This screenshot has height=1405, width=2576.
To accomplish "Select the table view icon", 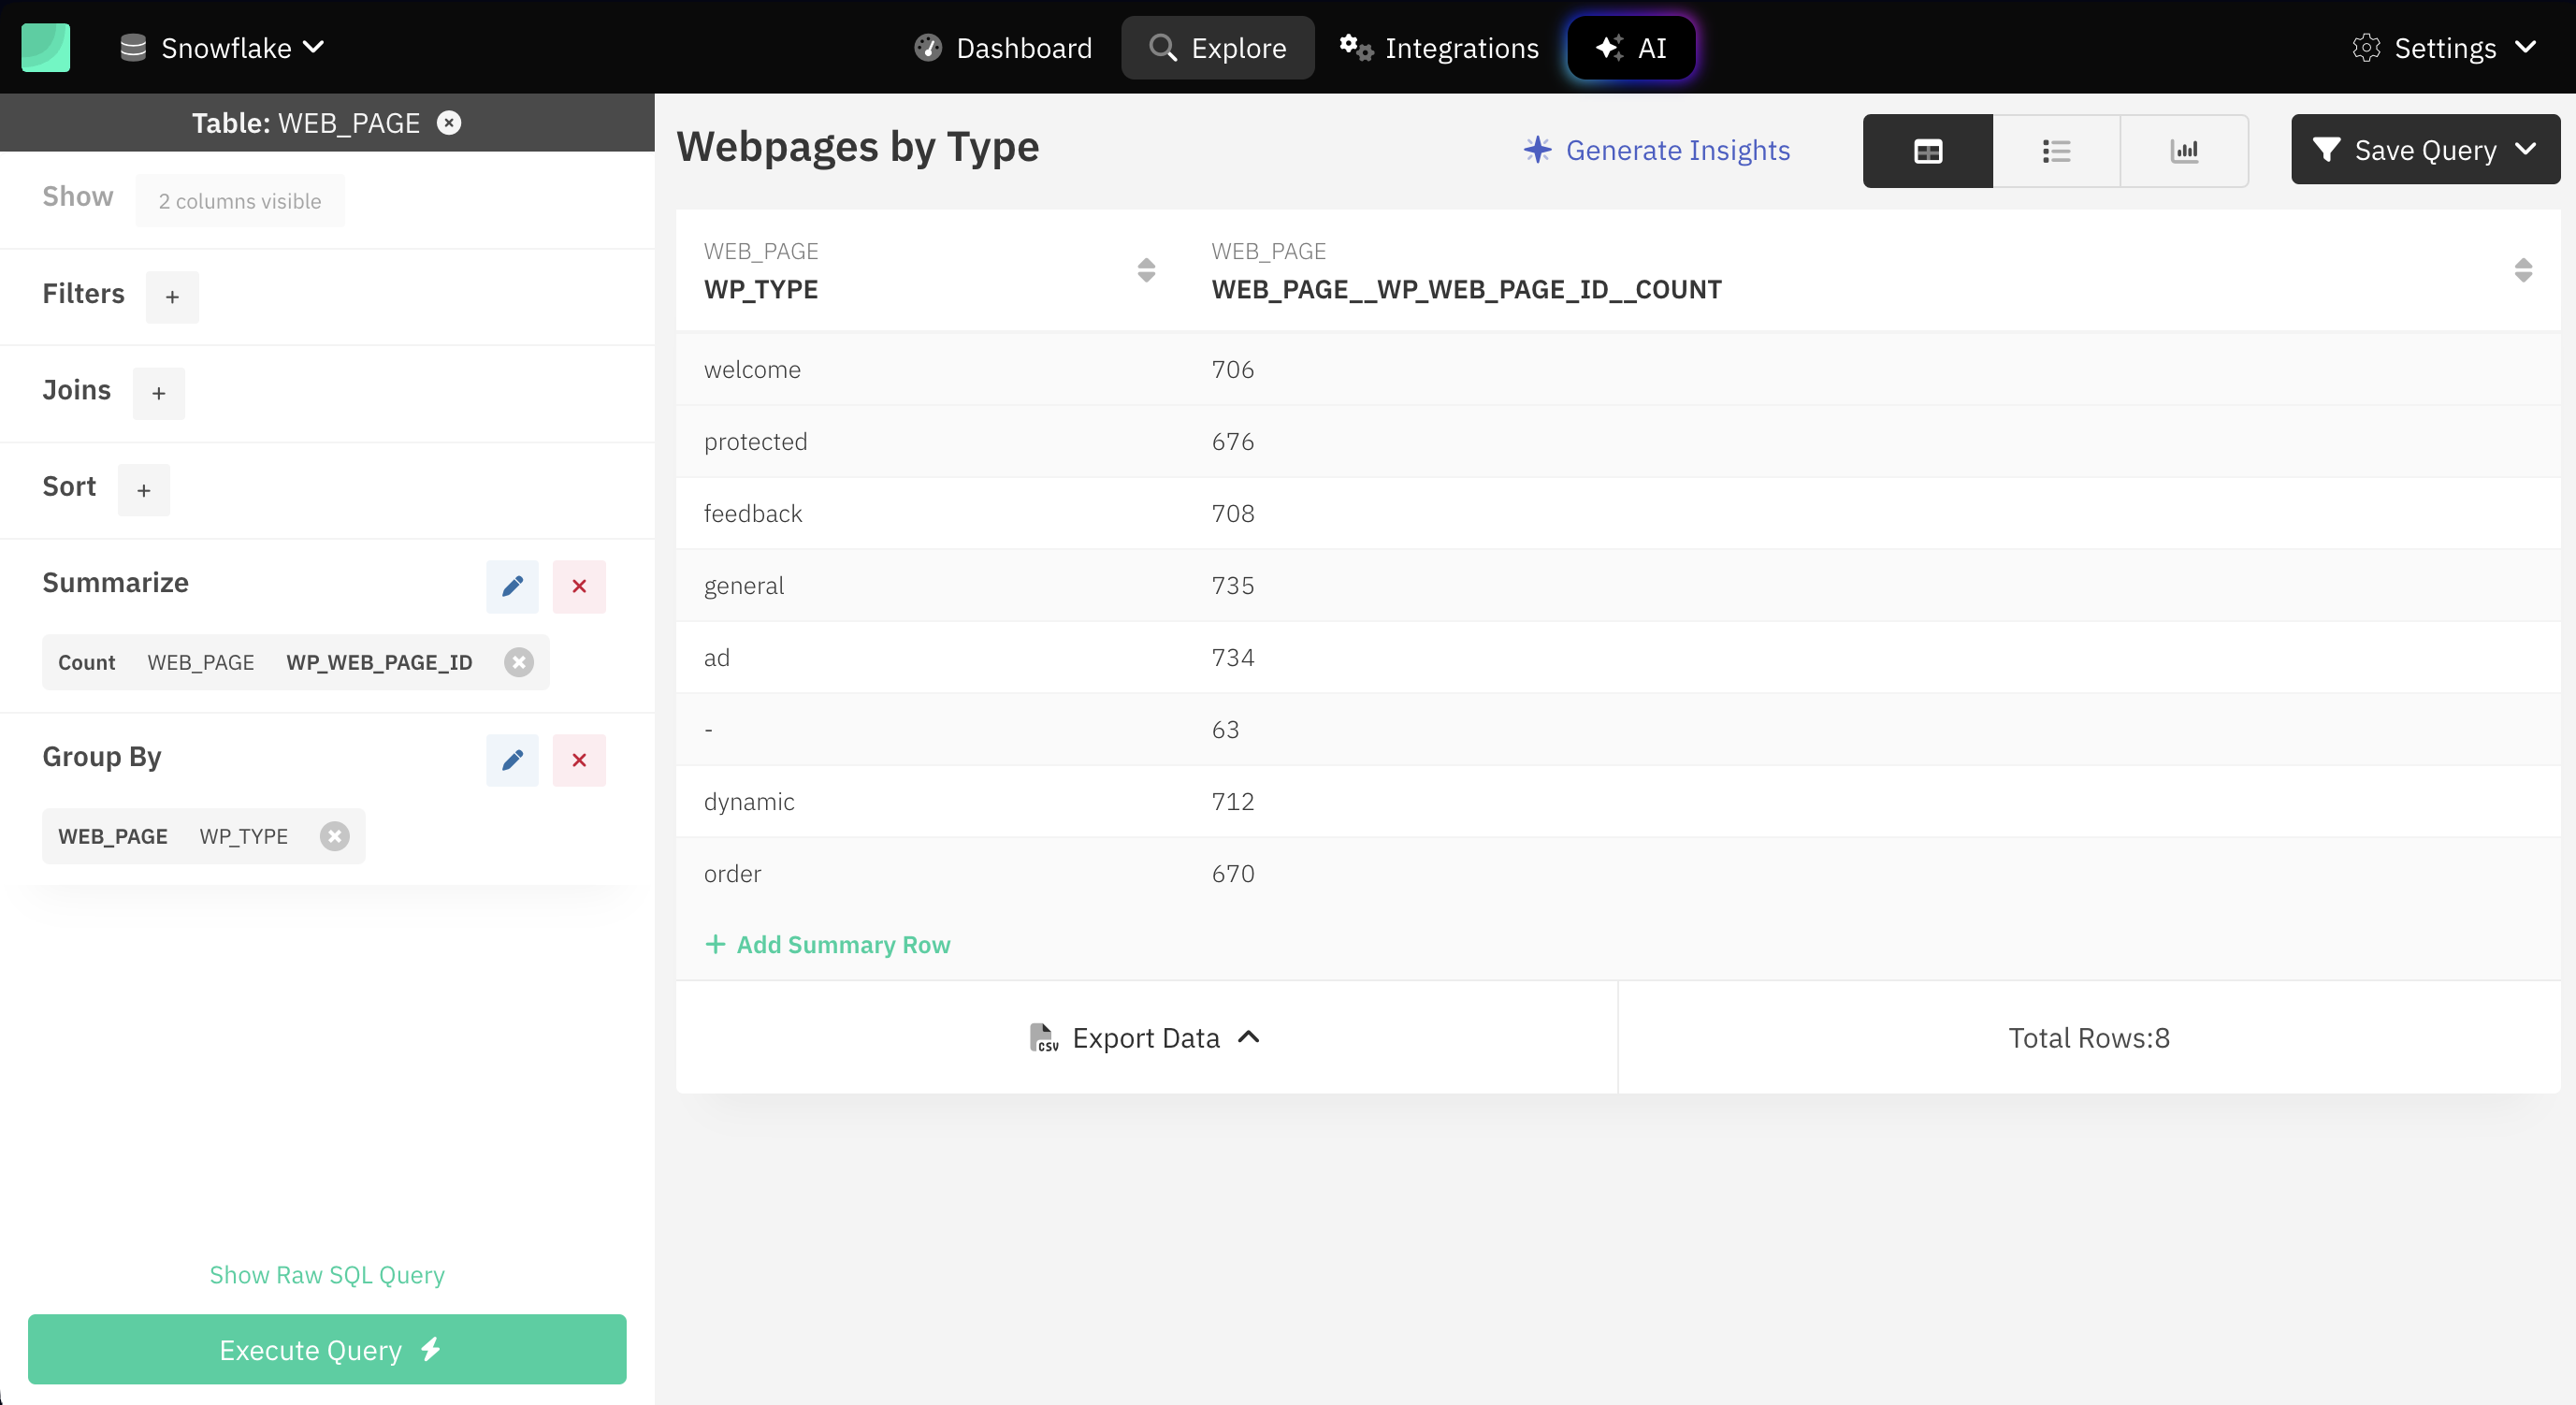I will pyautogui.click(x=1927, y=149).
